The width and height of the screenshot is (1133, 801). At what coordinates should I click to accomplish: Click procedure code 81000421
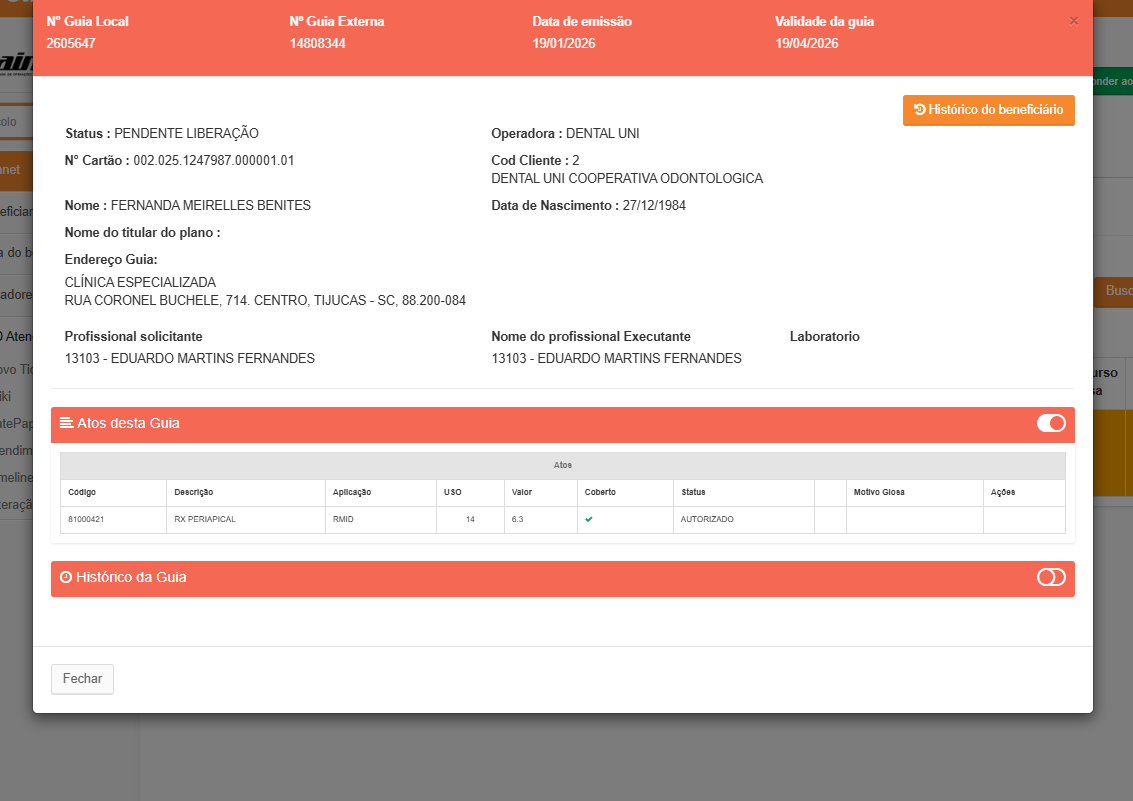pos(88,519)
